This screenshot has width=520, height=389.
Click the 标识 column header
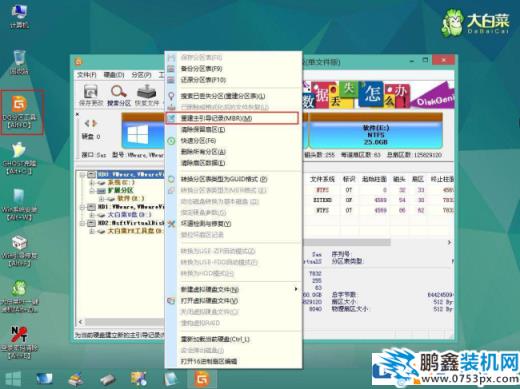click(x=349, y=179)
